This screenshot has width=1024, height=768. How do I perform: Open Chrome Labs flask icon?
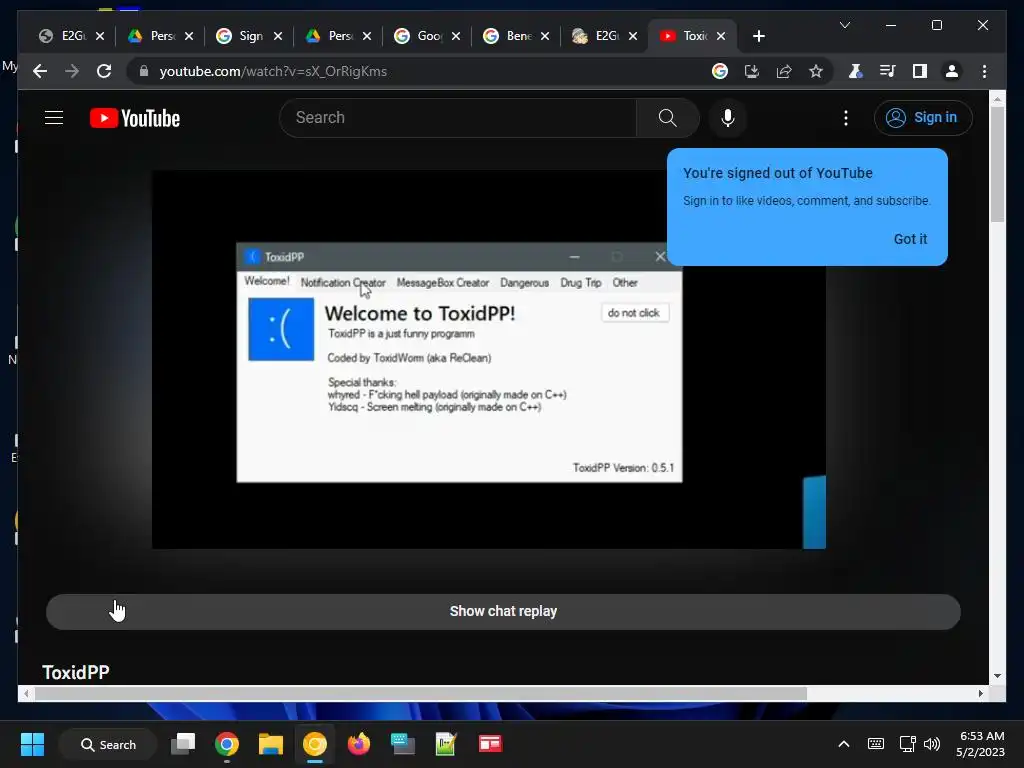point(855,71)
